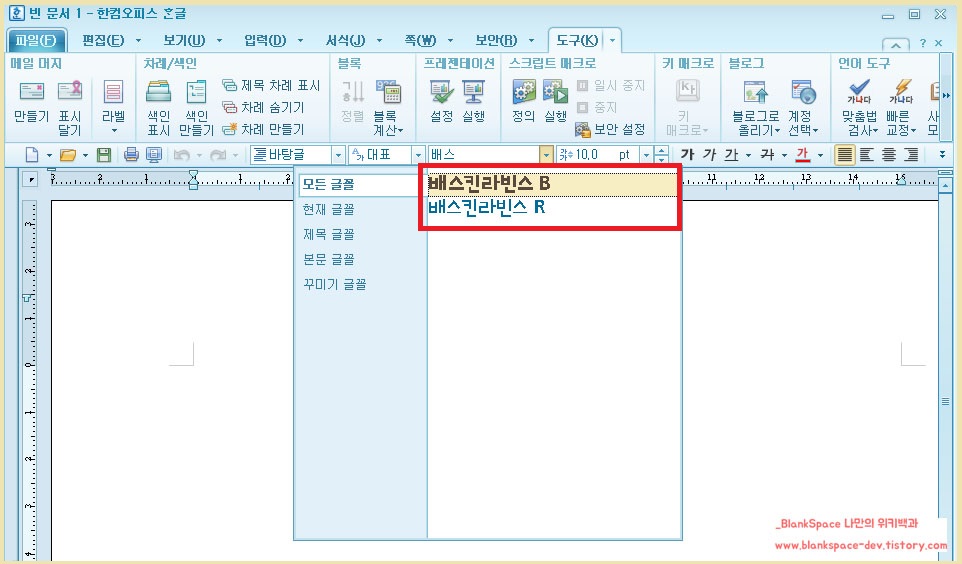Viewport: 962px width, 564px height.
Task: Click the font size stepper arrows
Action: click(661, 155)
